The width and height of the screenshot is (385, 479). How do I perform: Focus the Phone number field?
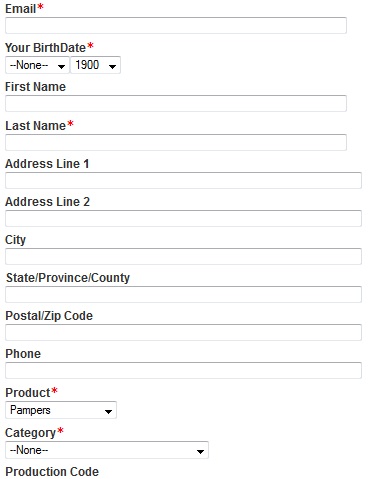[x=183, y=370]
